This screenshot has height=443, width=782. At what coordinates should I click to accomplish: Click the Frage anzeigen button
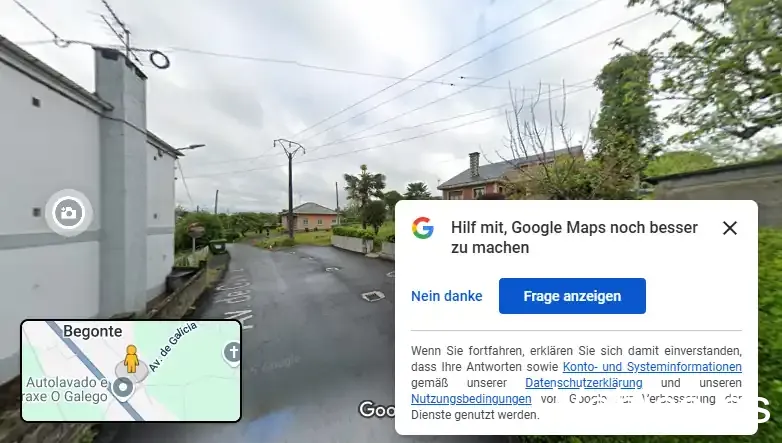click(572, 296)
